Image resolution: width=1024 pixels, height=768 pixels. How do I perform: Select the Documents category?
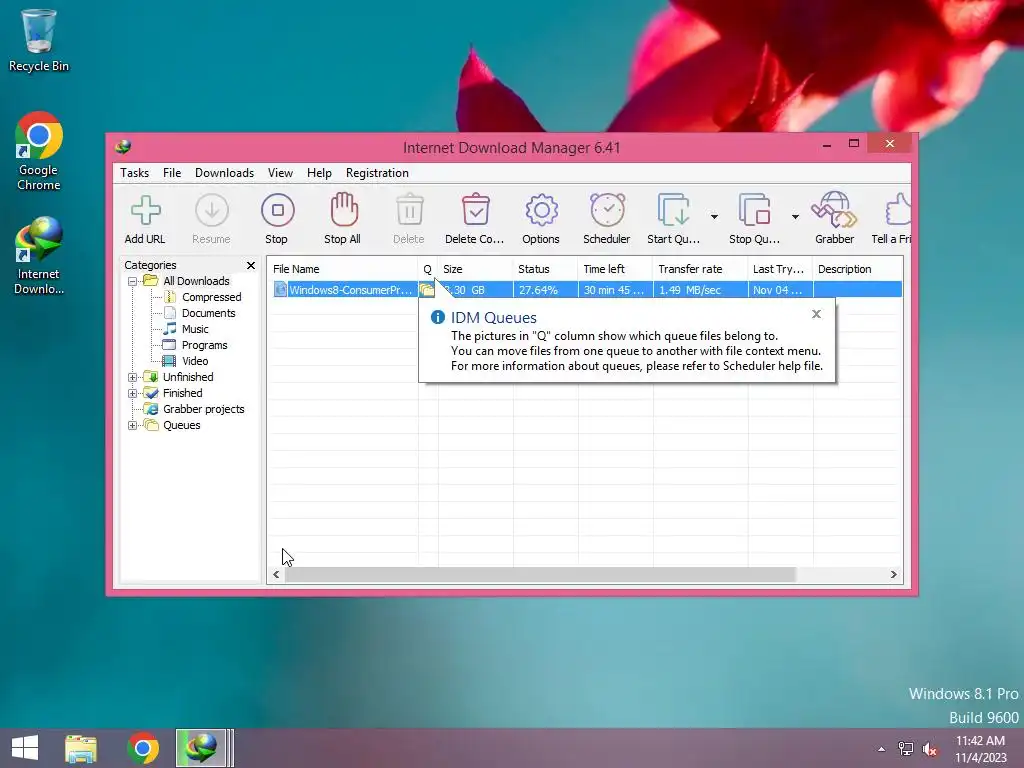point(208,313)
